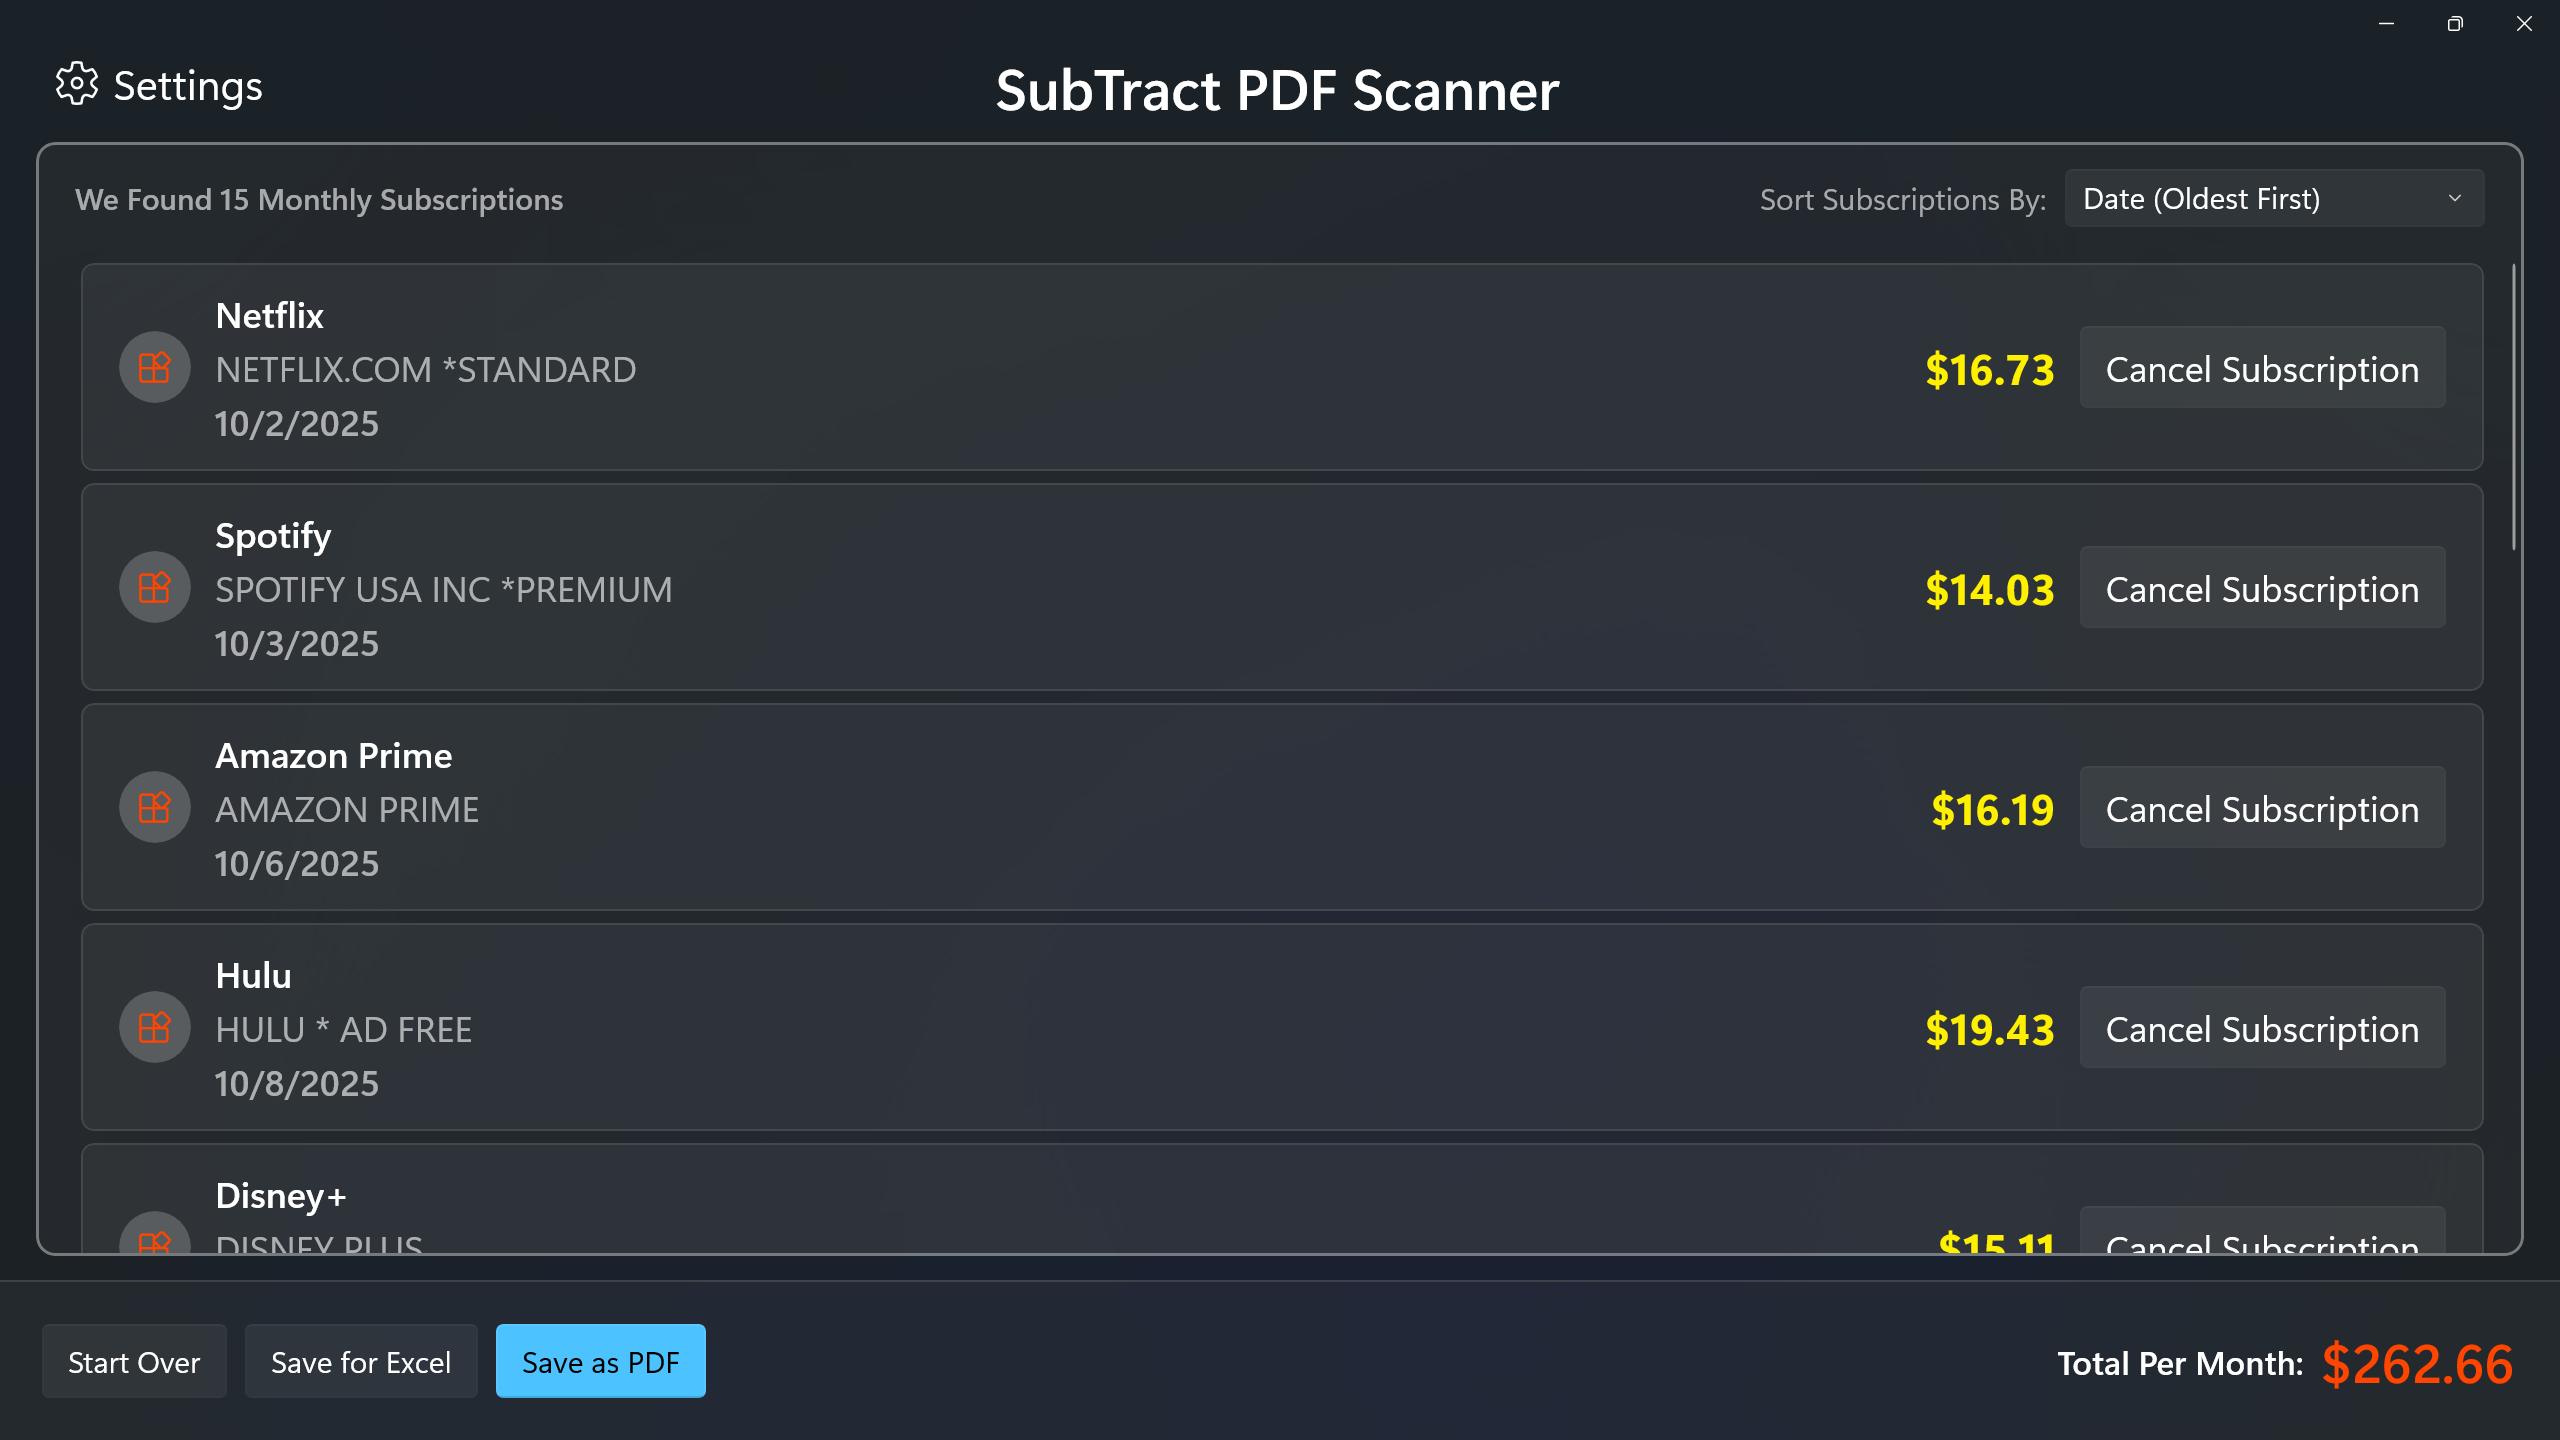2560x1440 pixels.
Task: Cancel the Hulu subscription
Action: tap(2261, 1028)
